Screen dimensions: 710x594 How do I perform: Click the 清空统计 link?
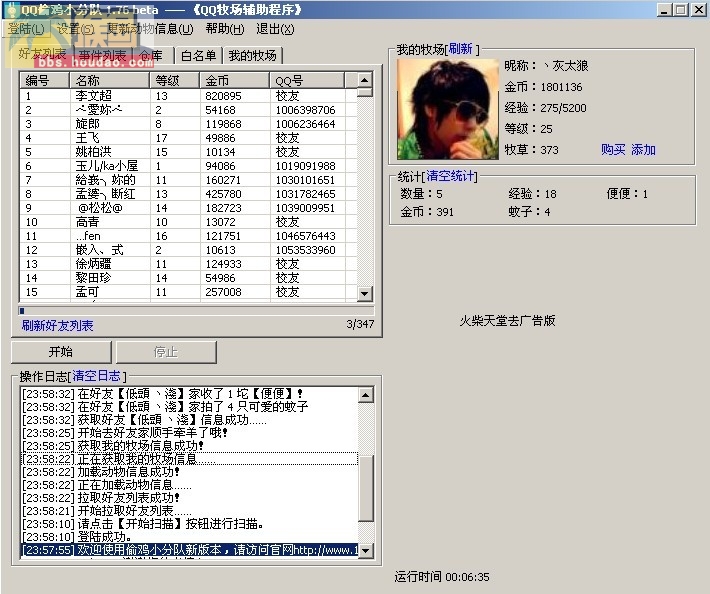450,176
